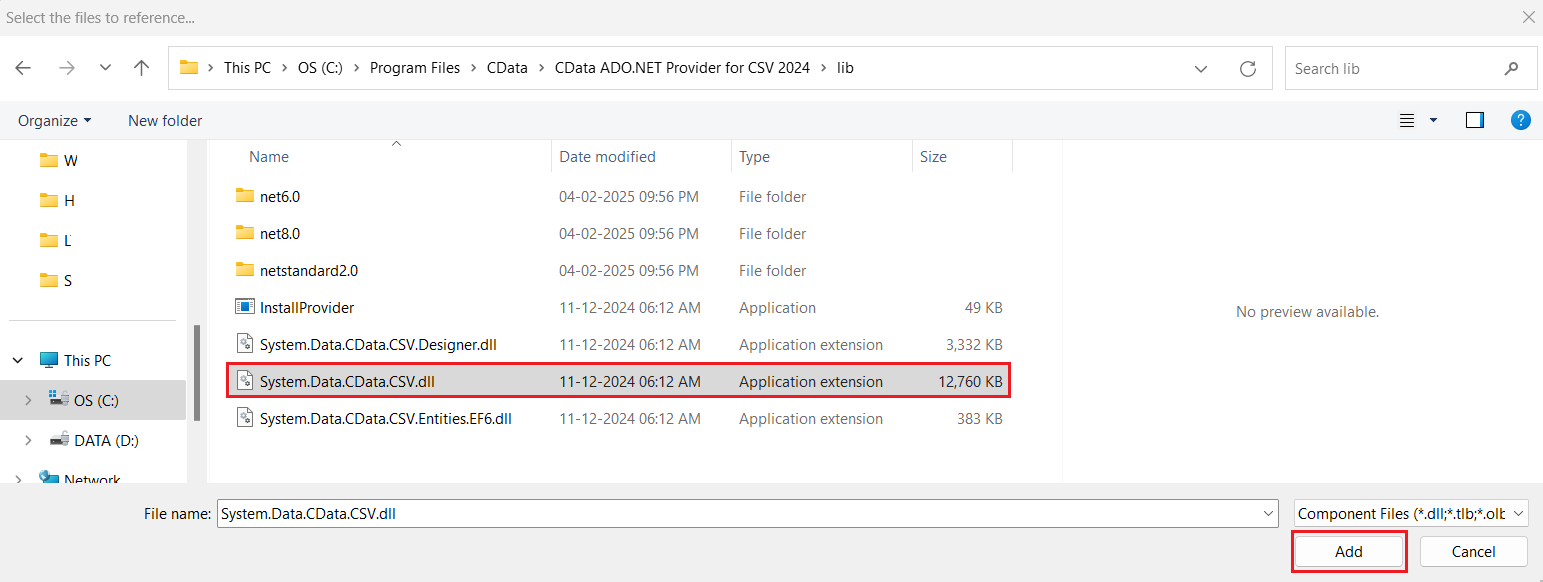Open the Help question mark icon
Screen dimensions: 1543x582
tap(1520, 120)
